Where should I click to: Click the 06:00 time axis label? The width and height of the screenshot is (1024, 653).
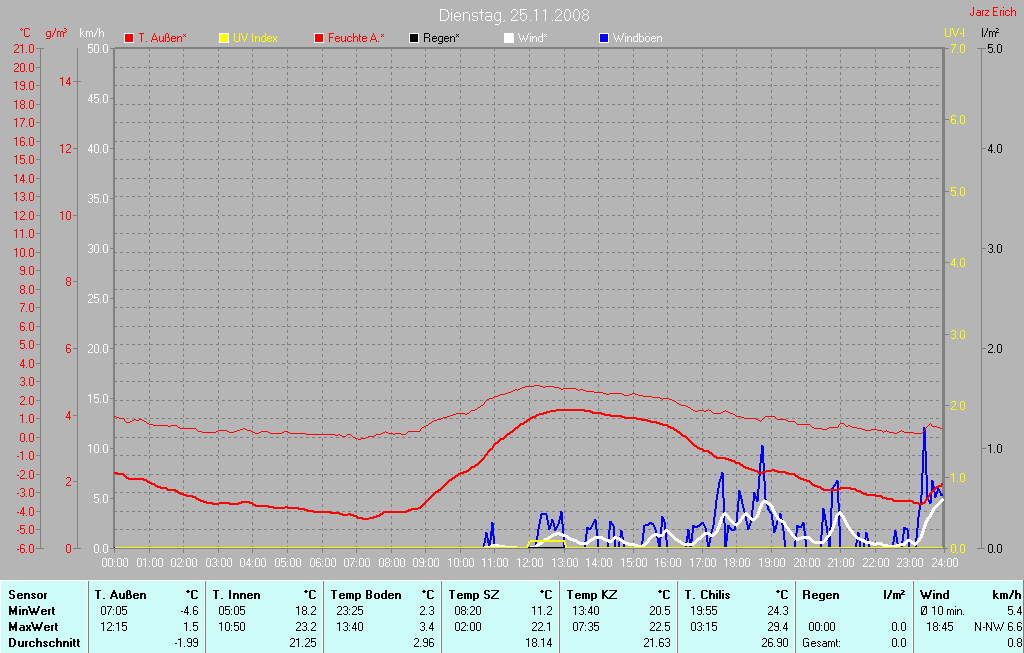click(x=322, y=562)
